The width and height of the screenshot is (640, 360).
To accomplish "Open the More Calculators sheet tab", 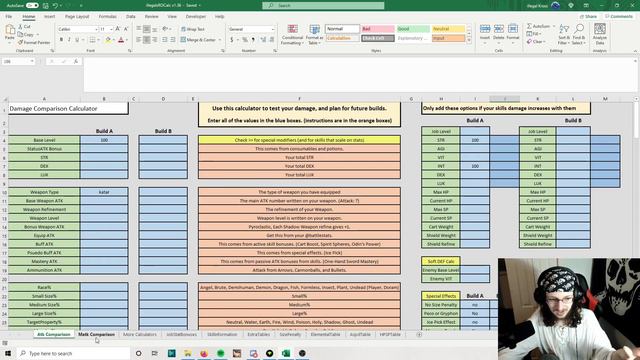I will 140,334.
